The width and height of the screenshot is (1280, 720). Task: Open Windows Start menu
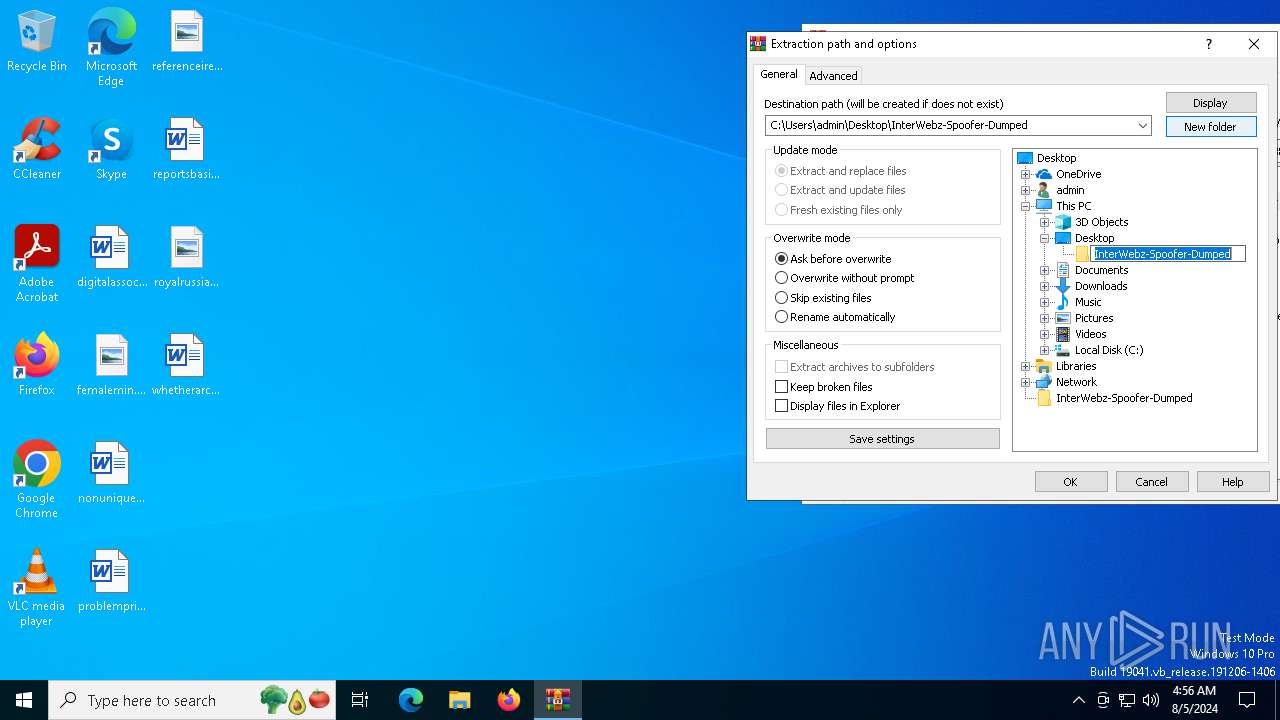(x=24, y=700)
